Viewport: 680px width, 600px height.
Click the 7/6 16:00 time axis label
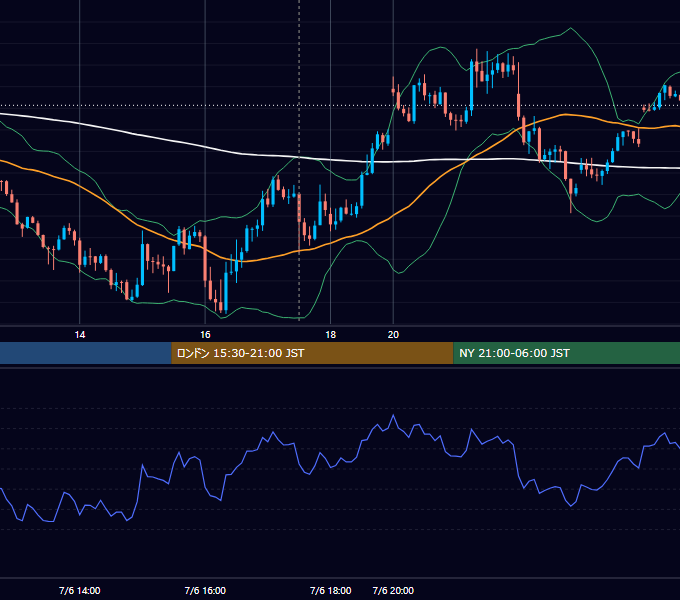[x=205, y=590]
